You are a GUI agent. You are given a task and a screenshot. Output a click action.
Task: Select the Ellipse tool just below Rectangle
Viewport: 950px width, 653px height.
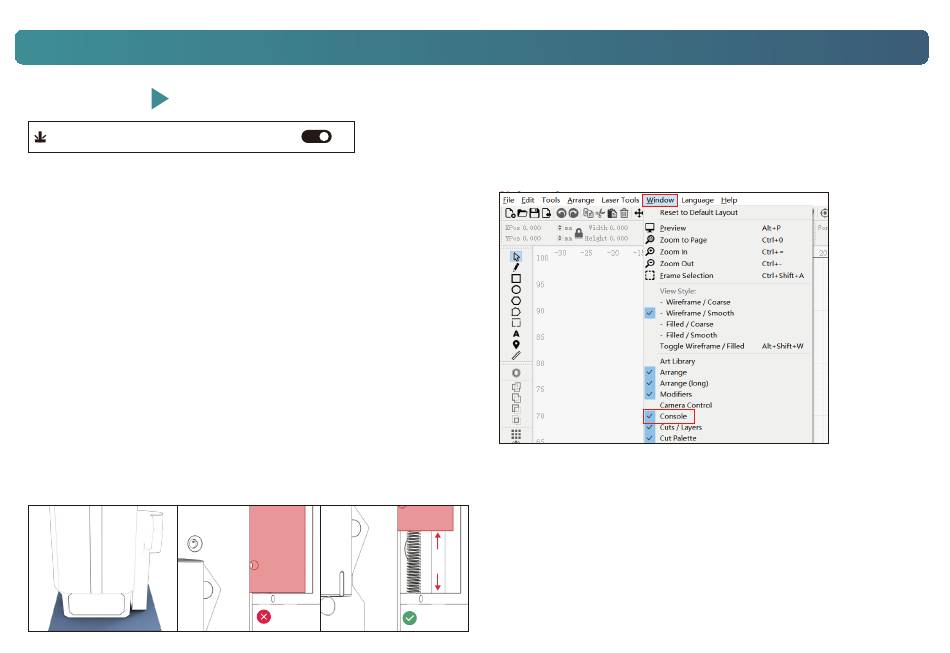pyautogui.click(x=516, y=290)
